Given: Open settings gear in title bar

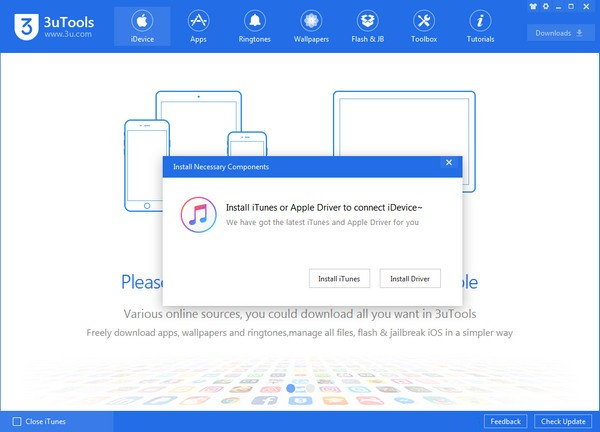Looking at the screenshot, I should point(546,6).
